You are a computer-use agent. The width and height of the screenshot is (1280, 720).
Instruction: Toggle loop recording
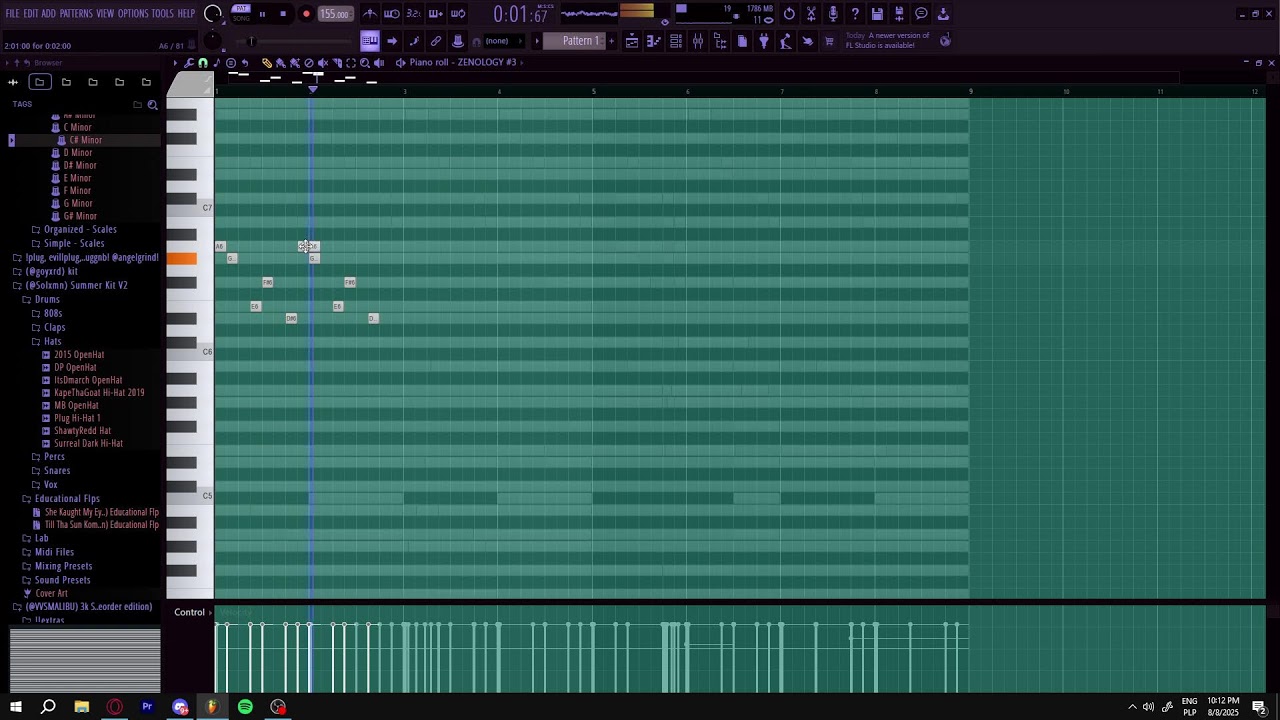point(458,14)
